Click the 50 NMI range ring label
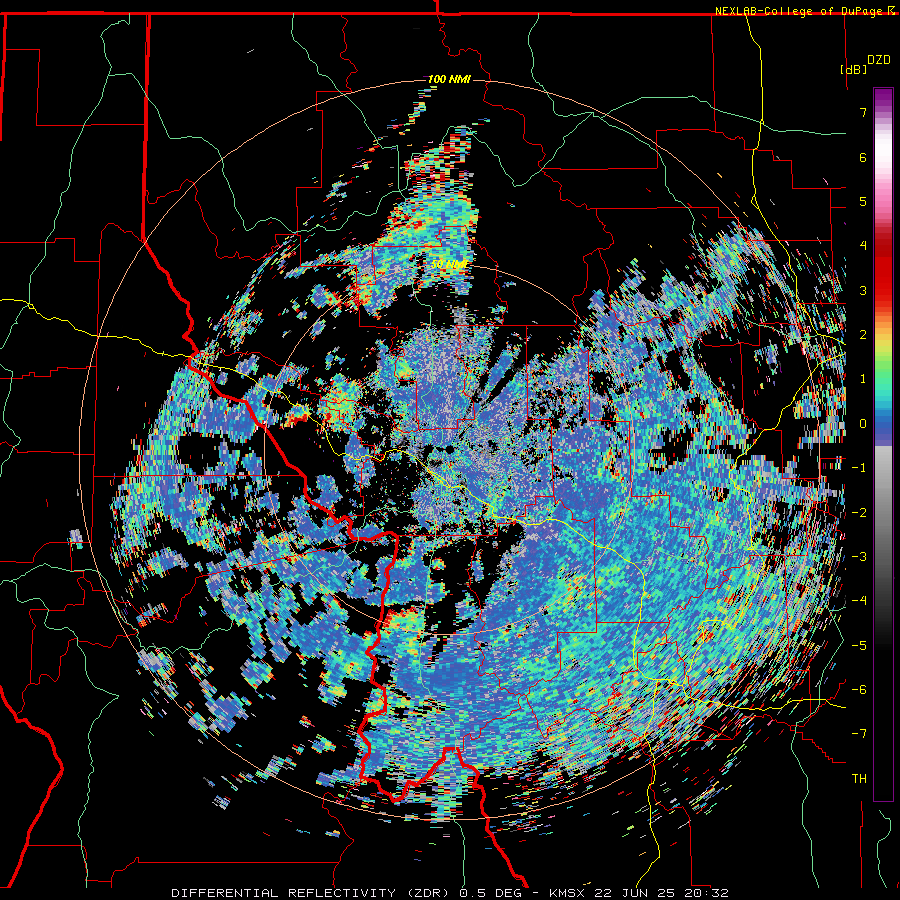This screenshot has height=900, width=900. pos(449,264)
